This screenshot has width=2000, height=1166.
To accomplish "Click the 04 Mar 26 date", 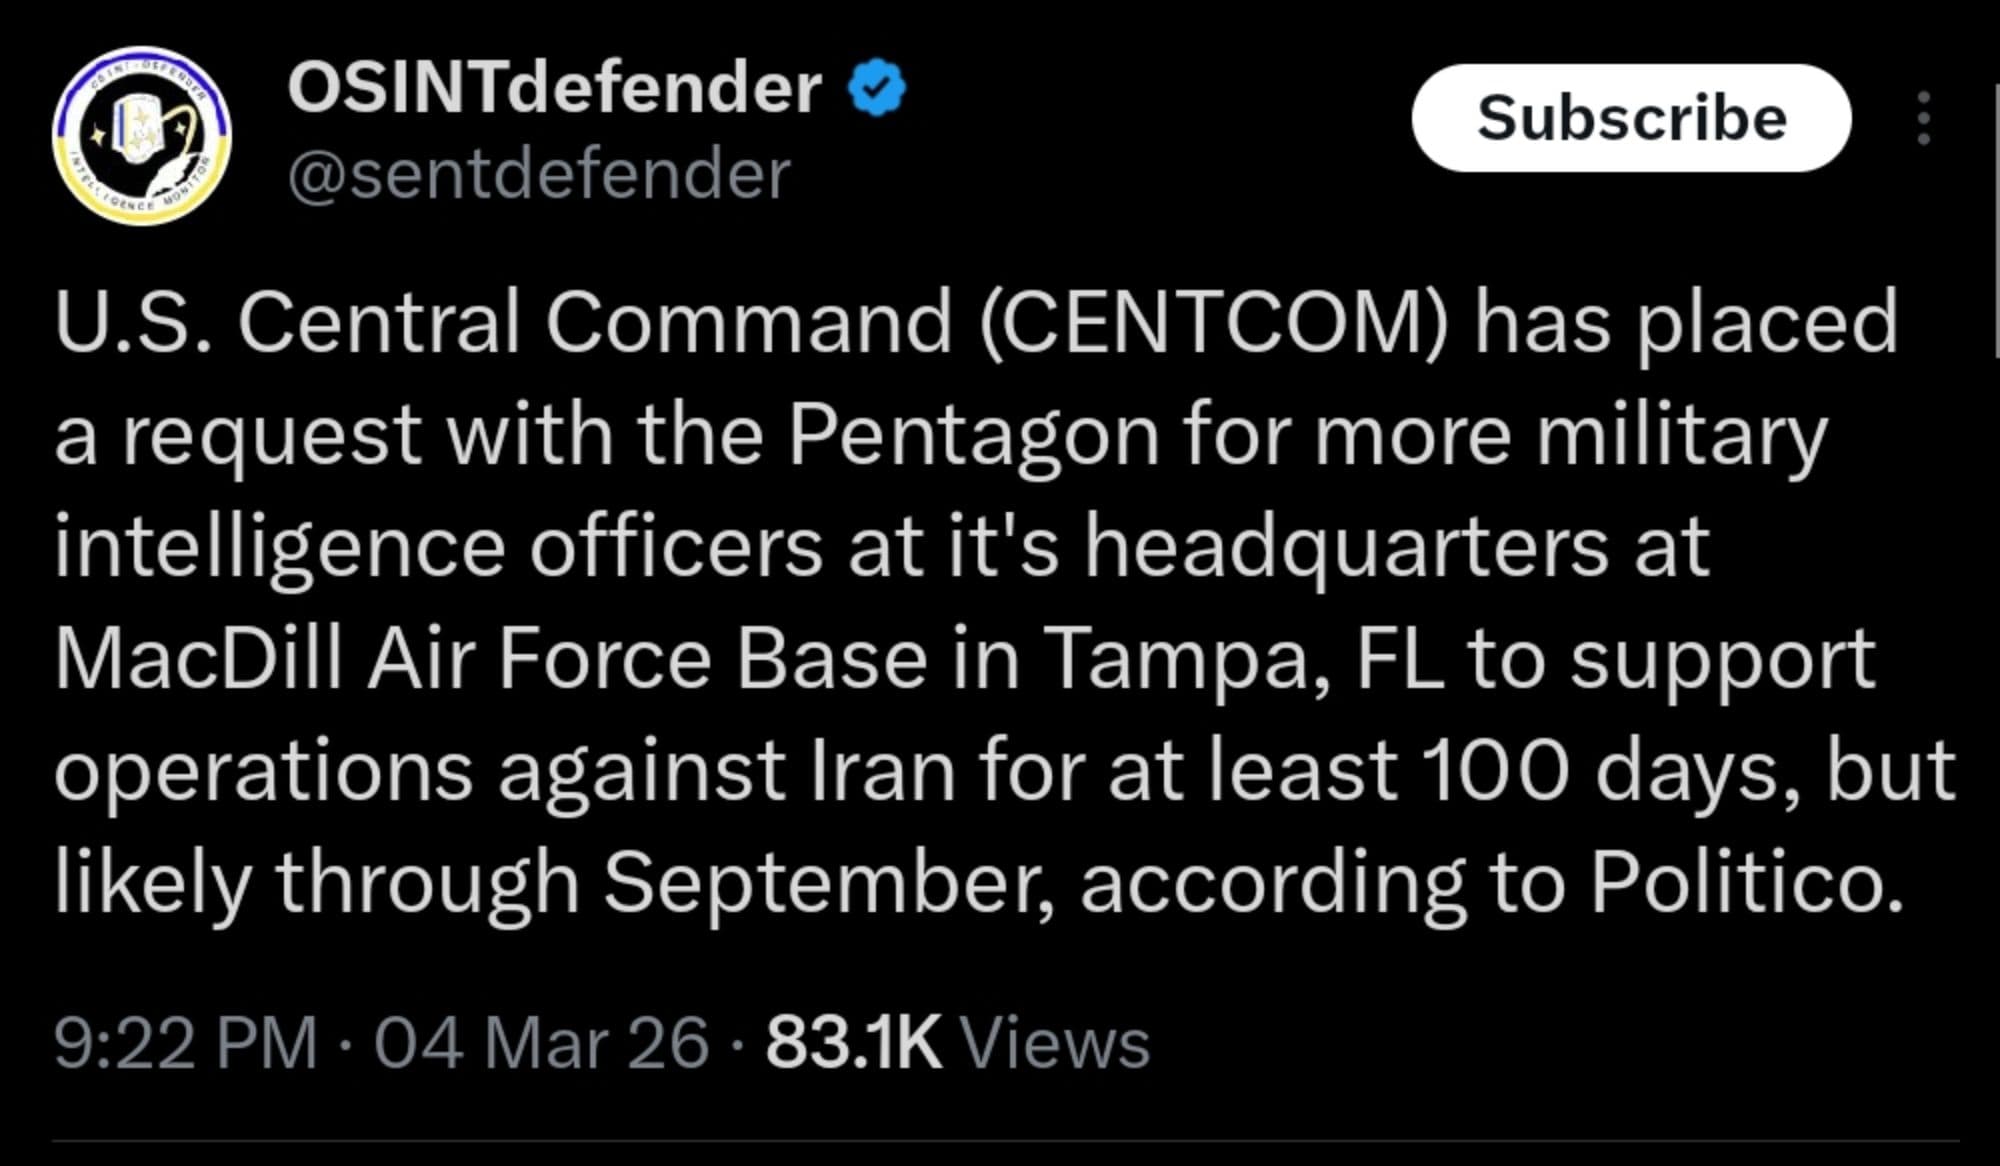I will coord(541,1044).
